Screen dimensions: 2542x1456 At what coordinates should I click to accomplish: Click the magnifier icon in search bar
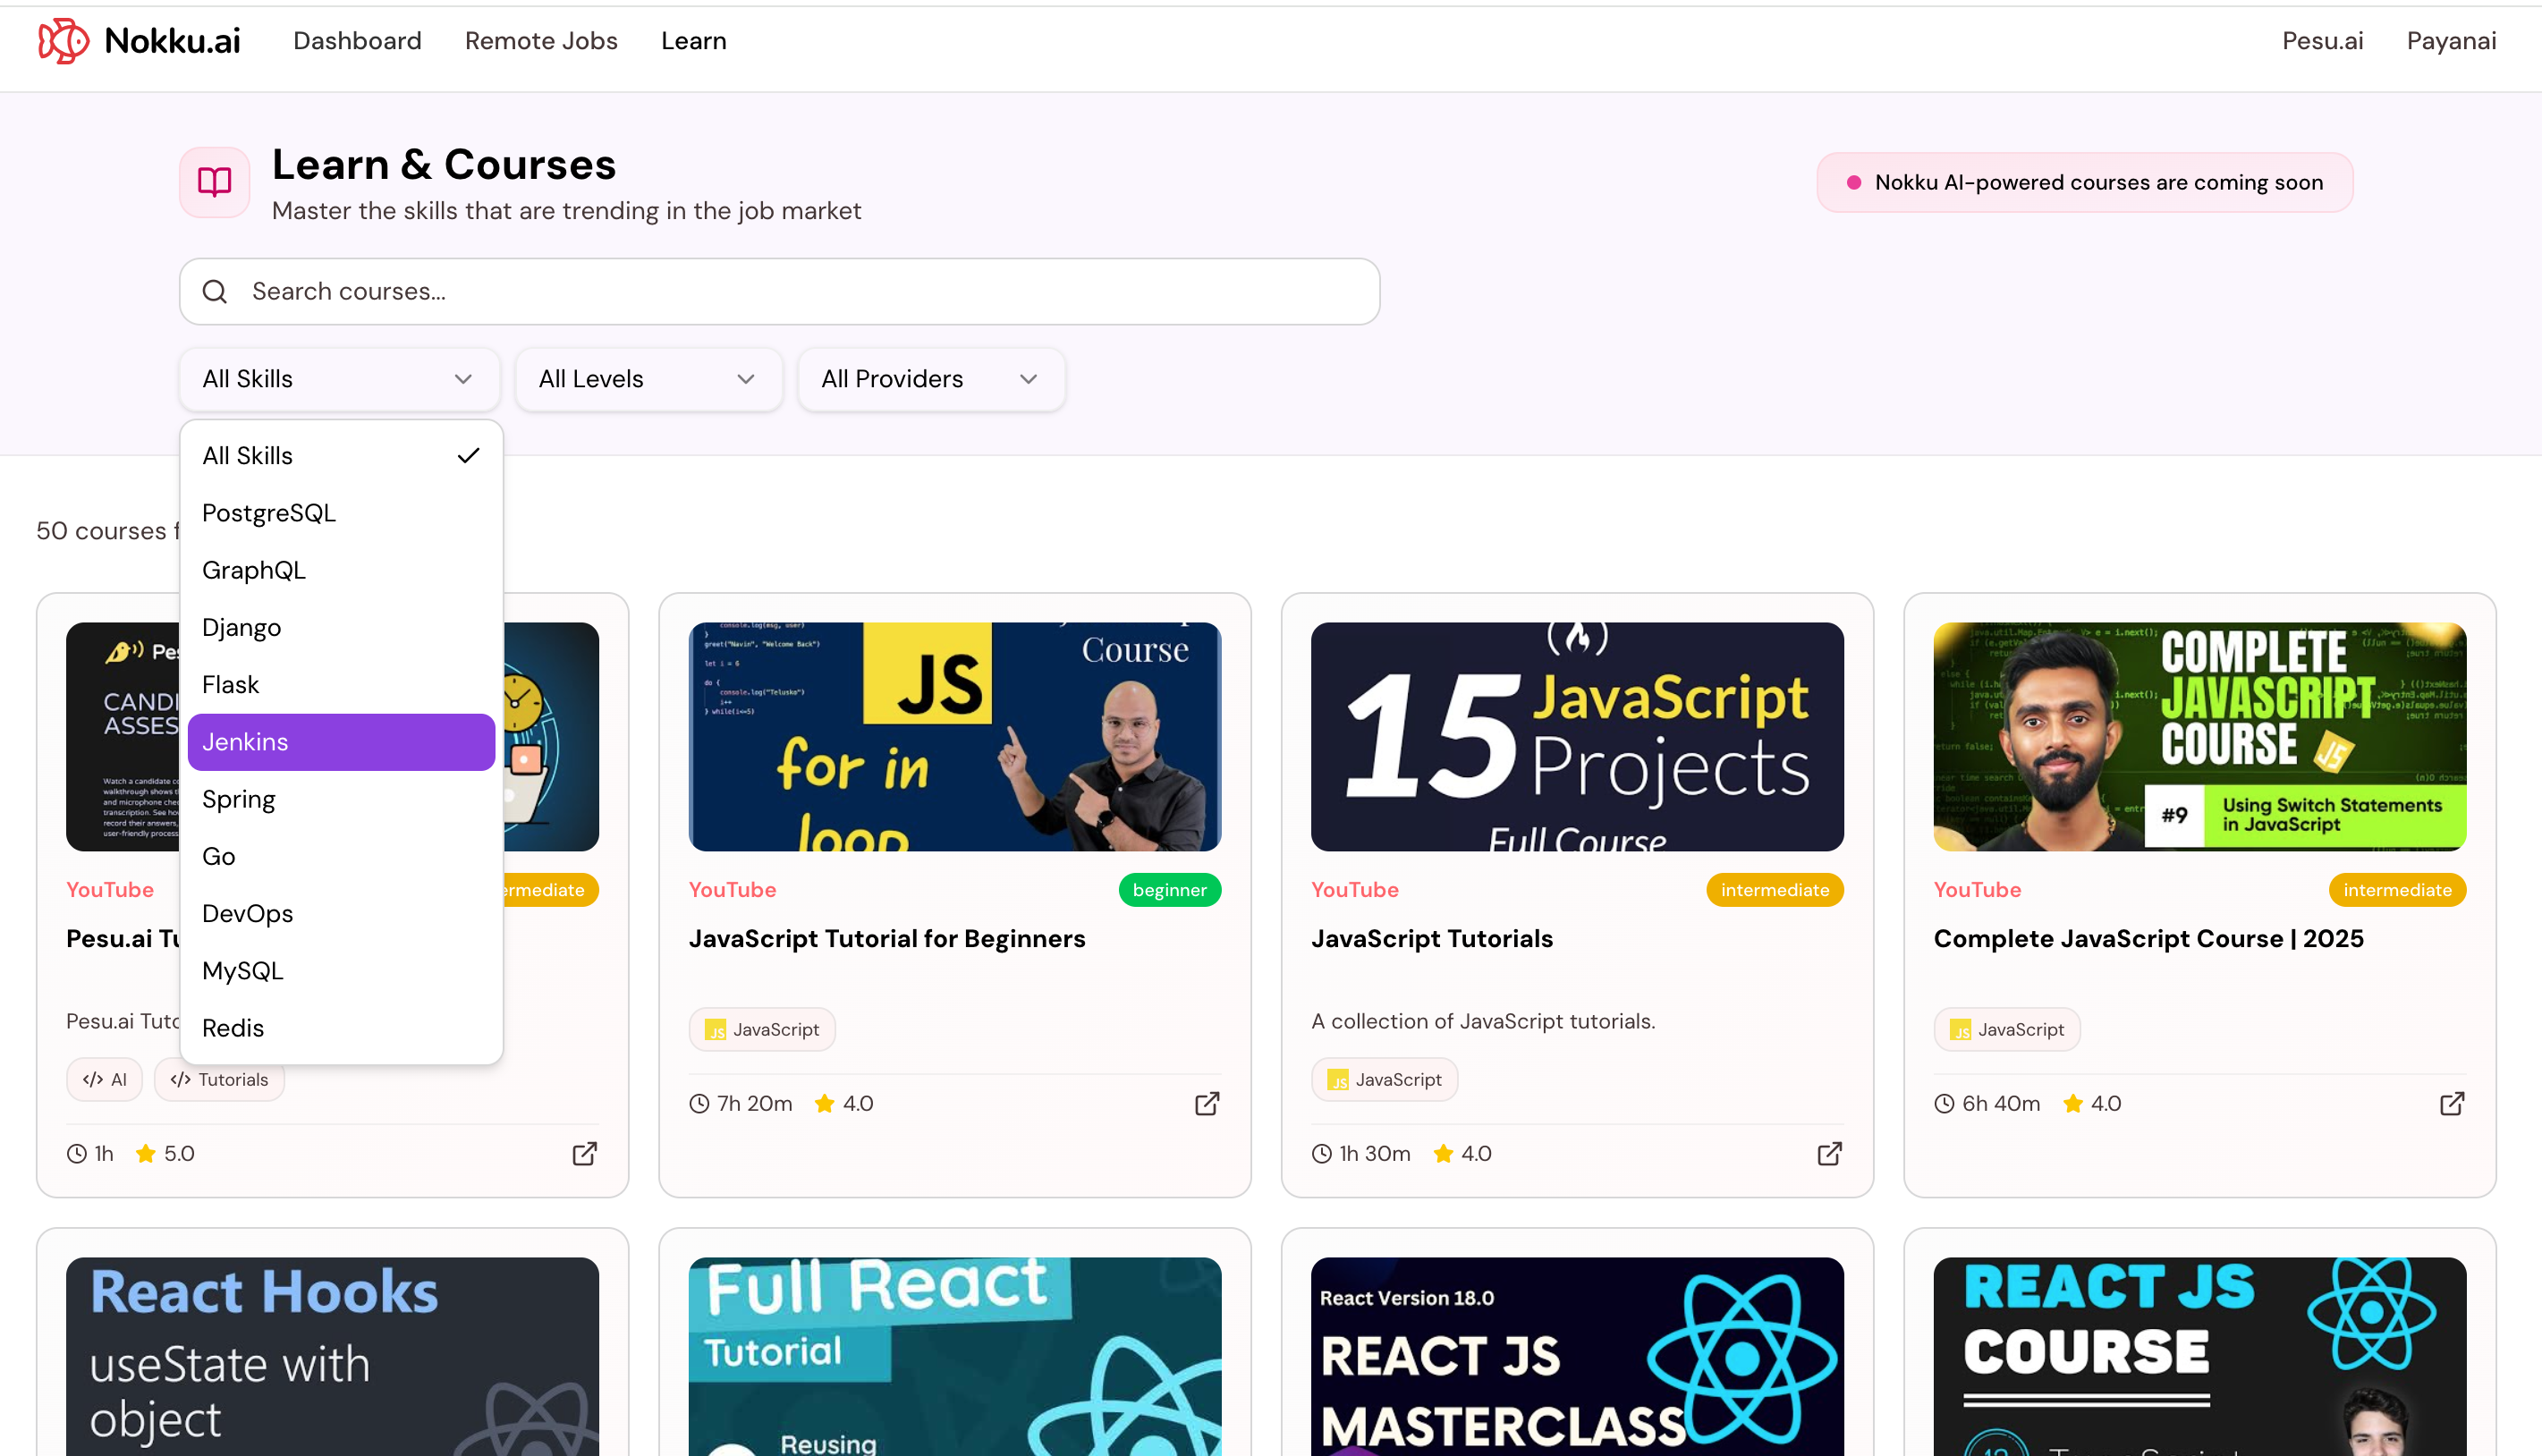tap(215, 291)
